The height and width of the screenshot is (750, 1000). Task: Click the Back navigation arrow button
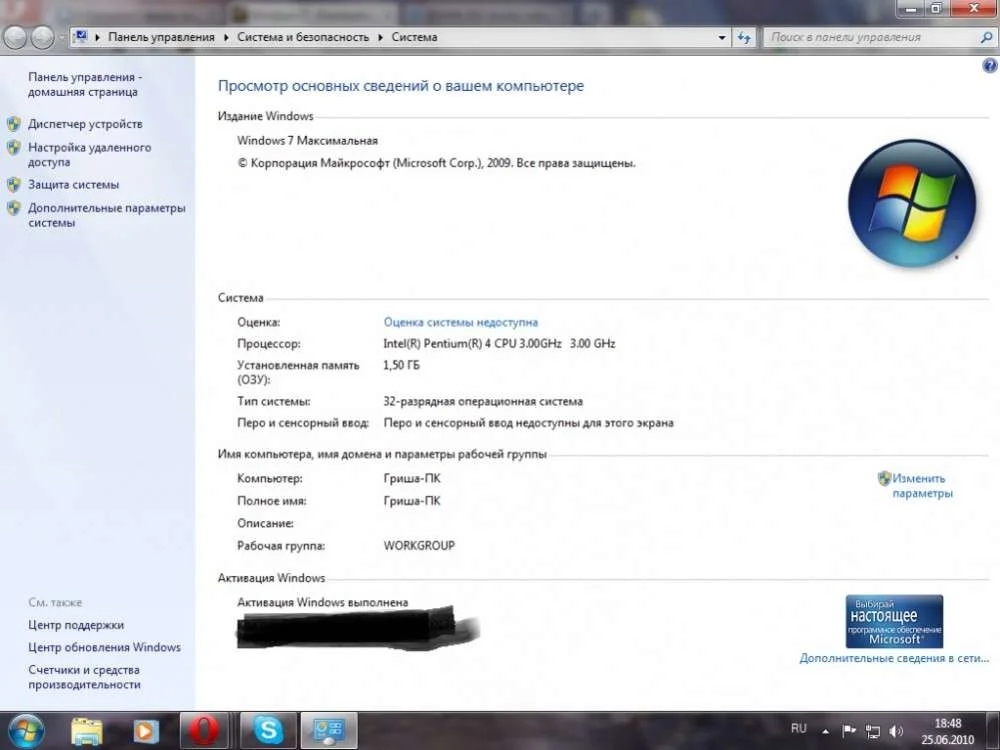coord(15,38)
